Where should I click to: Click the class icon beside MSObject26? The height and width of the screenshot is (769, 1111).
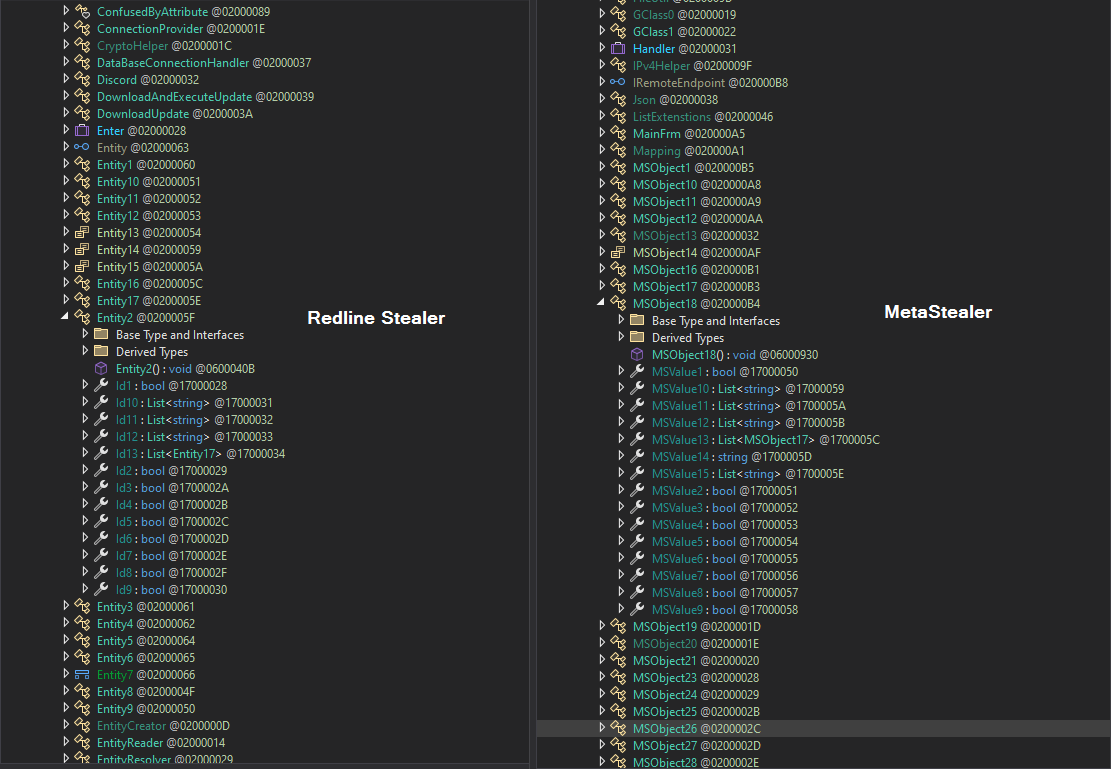coord(618,729)
